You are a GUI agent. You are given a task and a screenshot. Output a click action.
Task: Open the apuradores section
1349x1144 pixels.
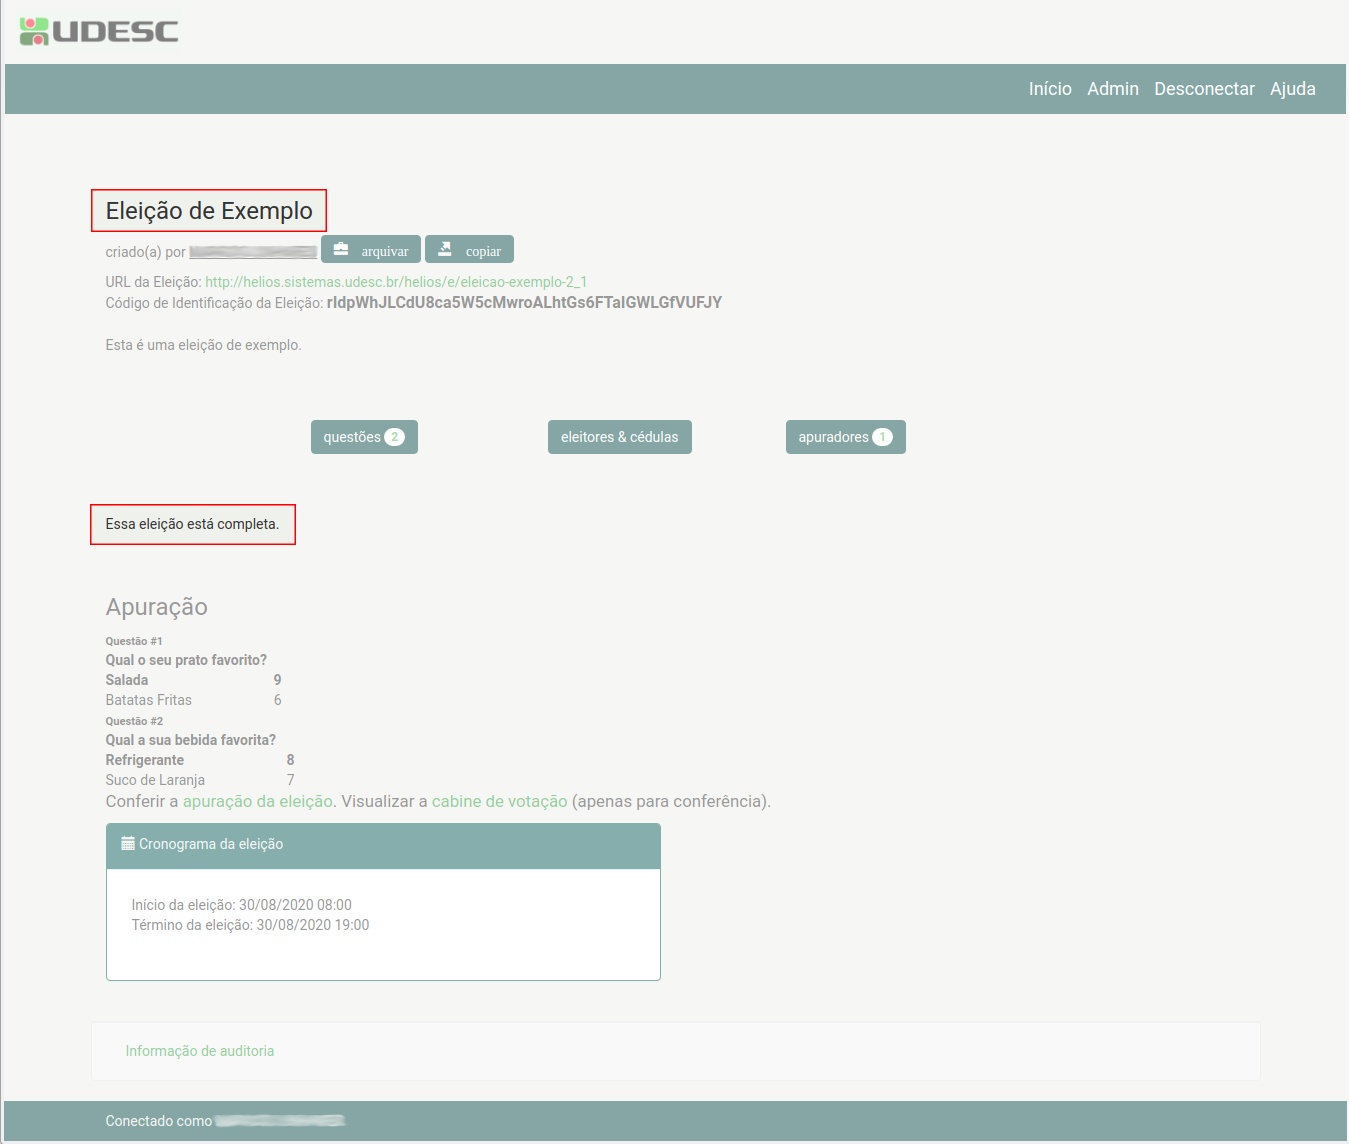click(x=833, y=437)
